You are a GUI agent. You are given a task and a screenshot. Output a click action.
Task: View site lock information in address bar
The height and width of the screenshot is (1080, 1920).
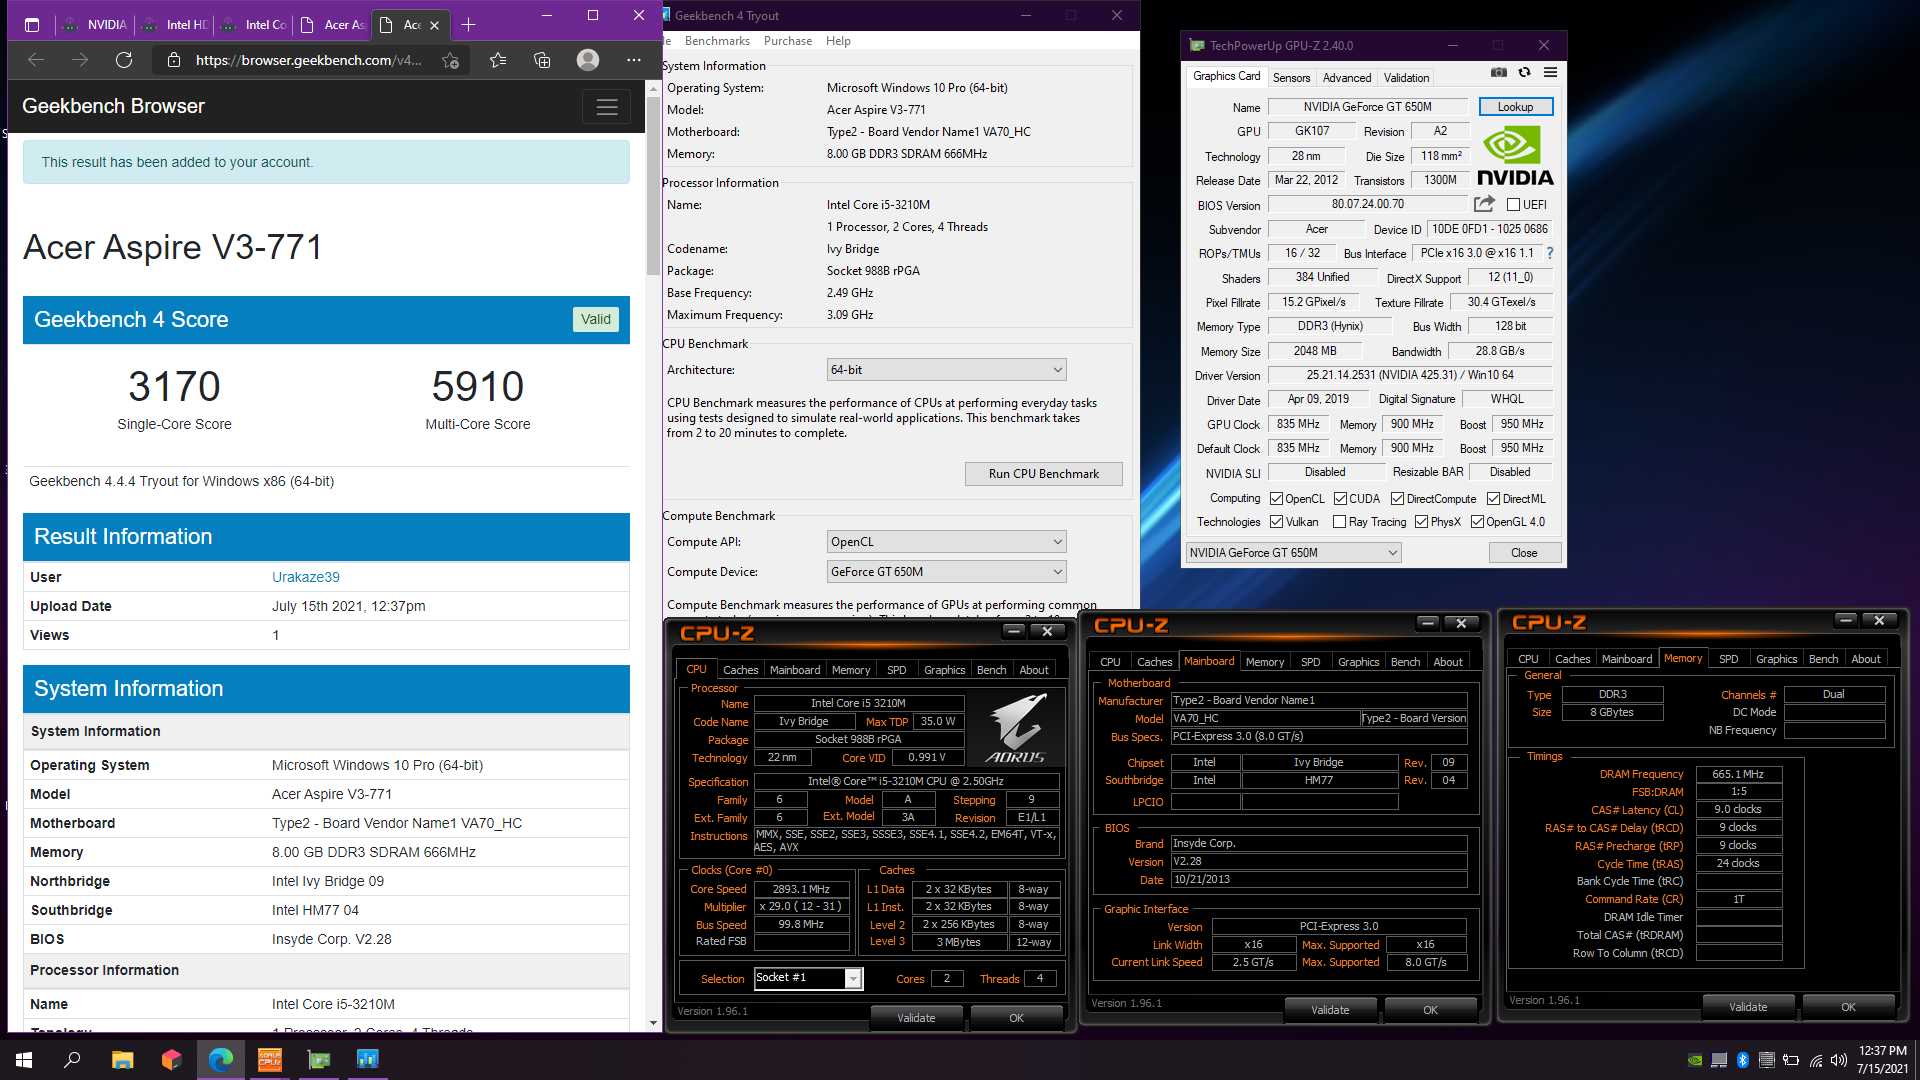[x=174, y=60]
